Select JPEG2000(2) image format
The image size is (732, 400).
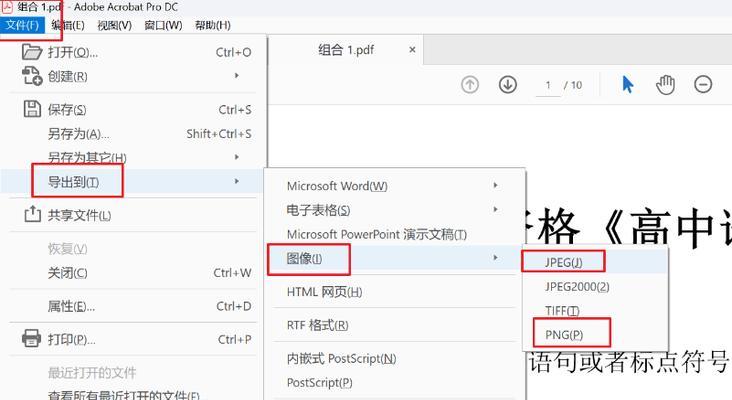(x=577, y=286)
